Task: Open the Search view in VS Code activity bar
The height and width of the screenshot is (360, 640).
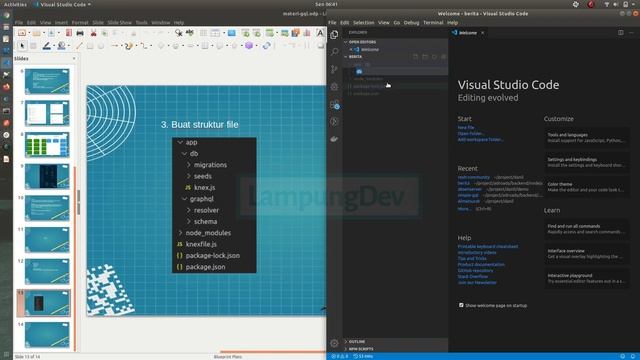Action: pos(334,52)
